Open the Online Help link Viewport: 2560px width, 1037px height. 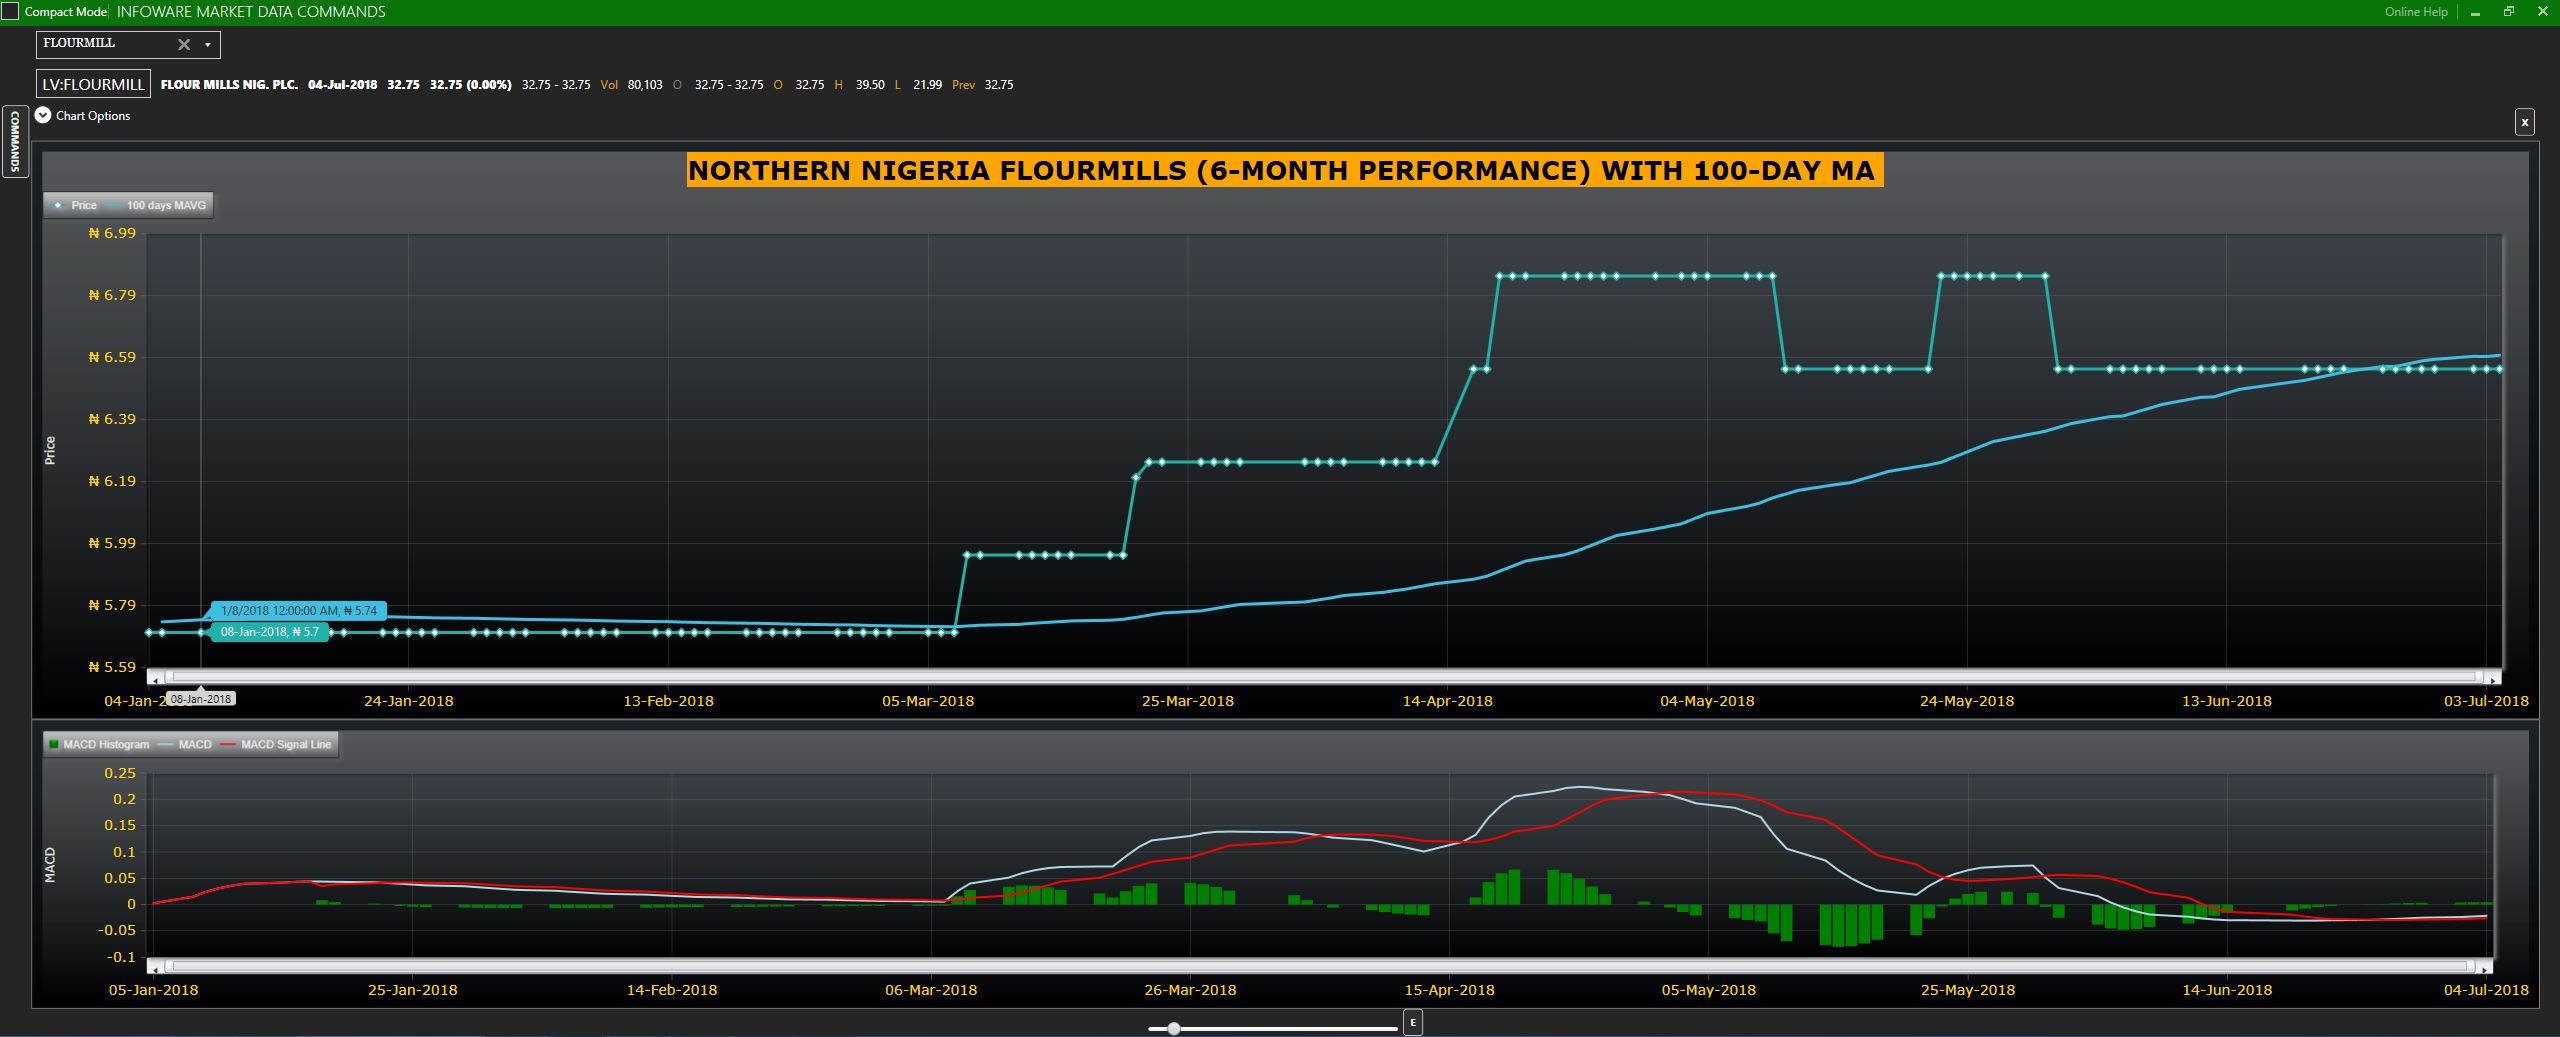2415,12
